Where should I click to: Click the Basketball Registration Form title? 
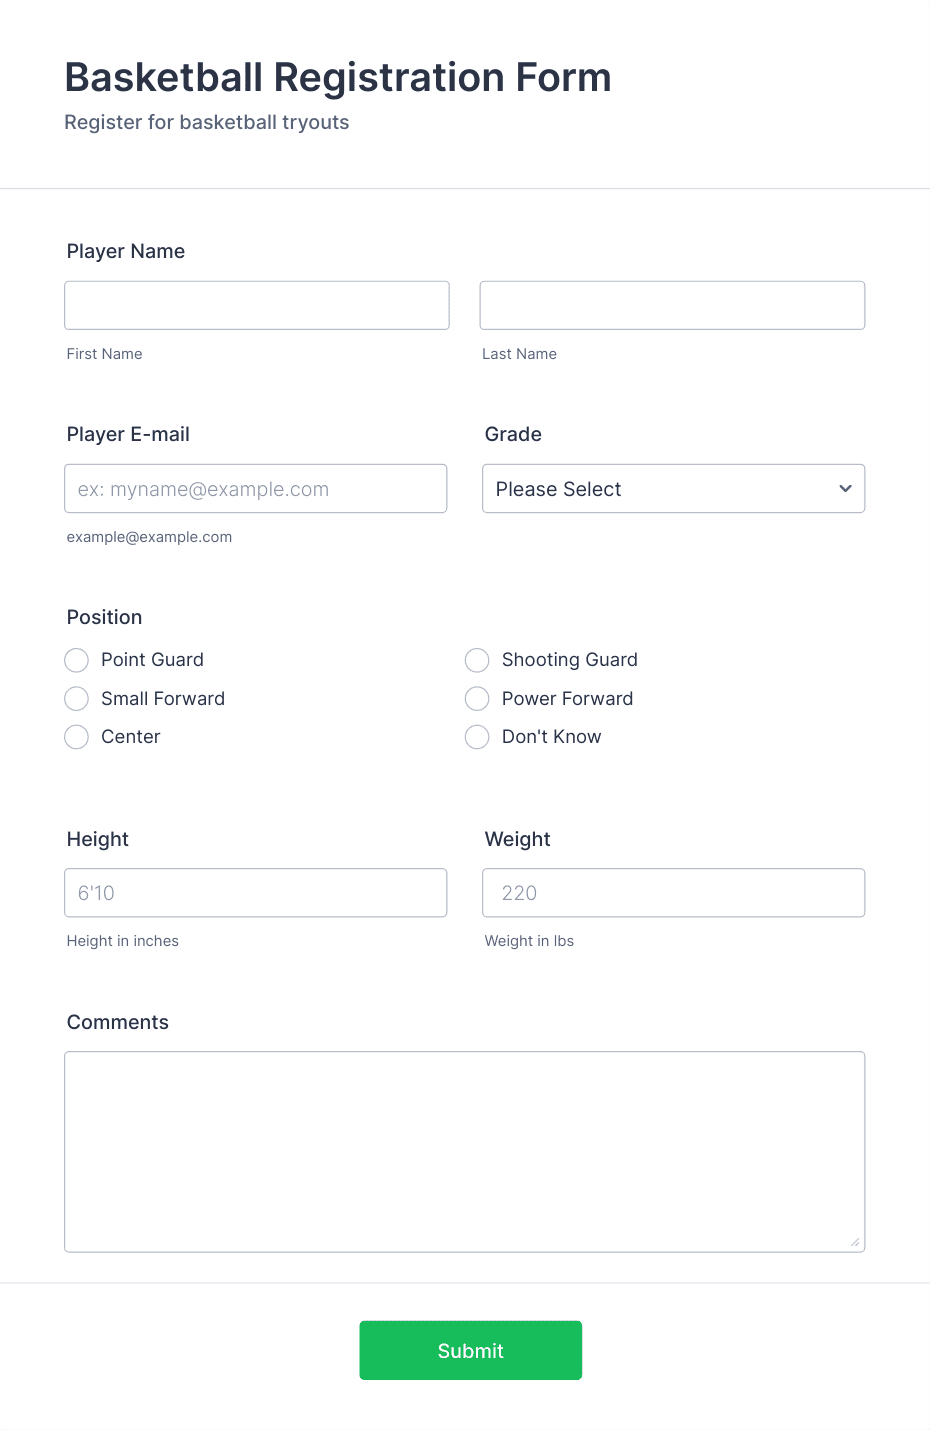point(338,77)
